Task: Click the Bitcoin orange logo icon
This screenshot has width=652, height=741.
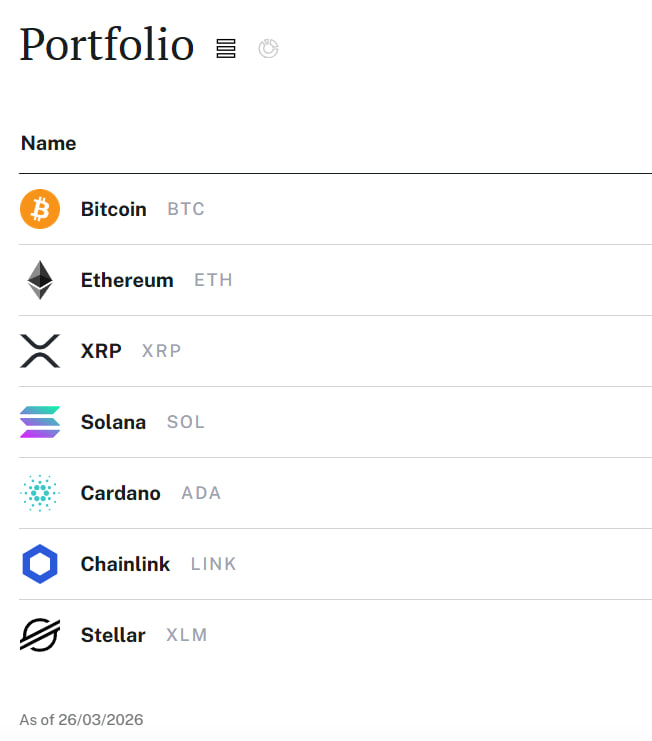Action: [x=40, y=209]
